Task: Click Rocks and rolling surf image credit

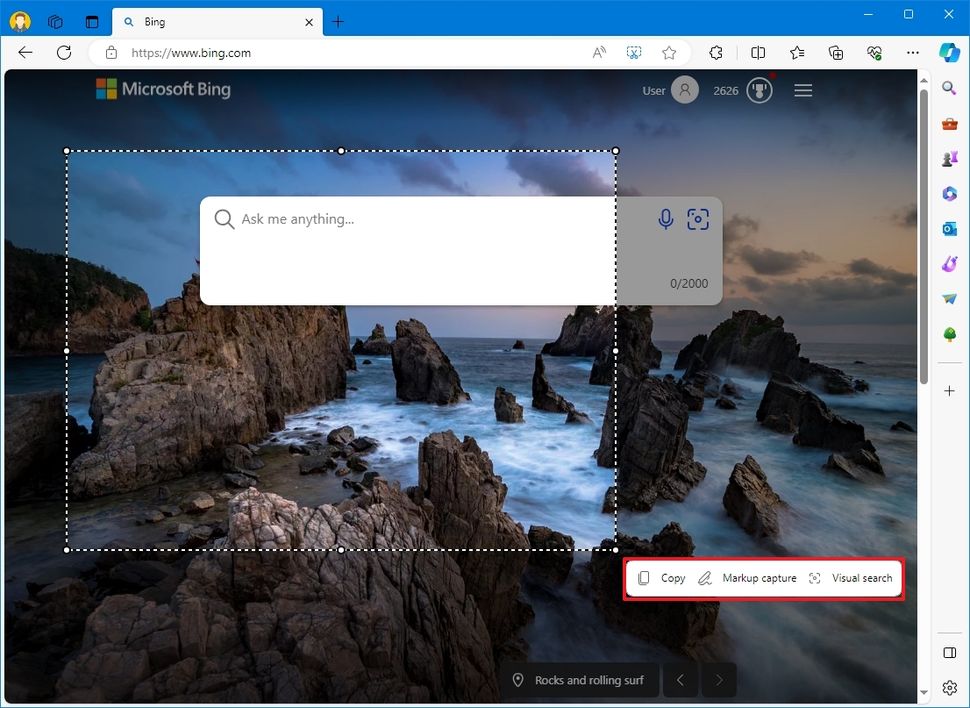Action: (588, 680)
